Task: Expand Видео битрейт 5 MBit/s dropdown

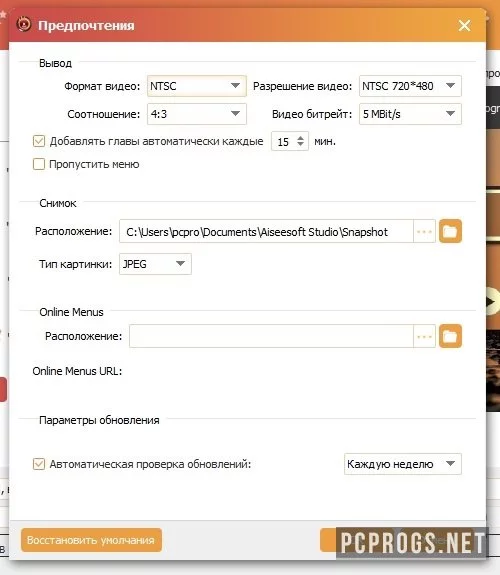Action: (x=410, y=114)
